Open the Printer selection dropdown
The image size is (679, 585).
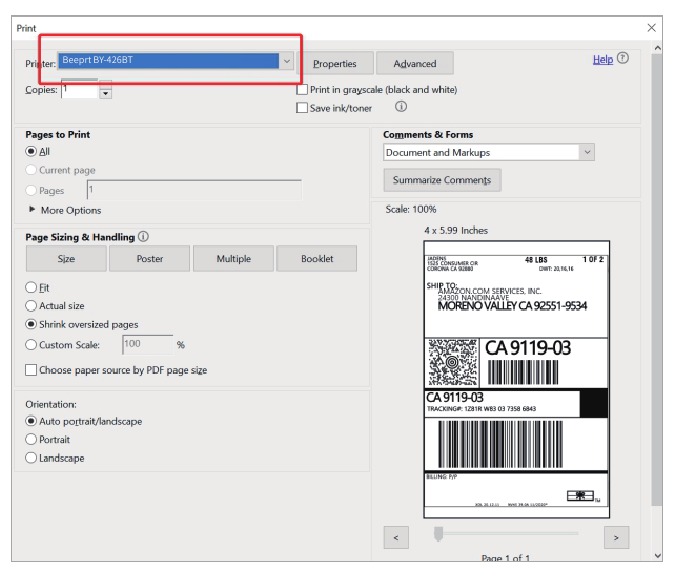176,61
